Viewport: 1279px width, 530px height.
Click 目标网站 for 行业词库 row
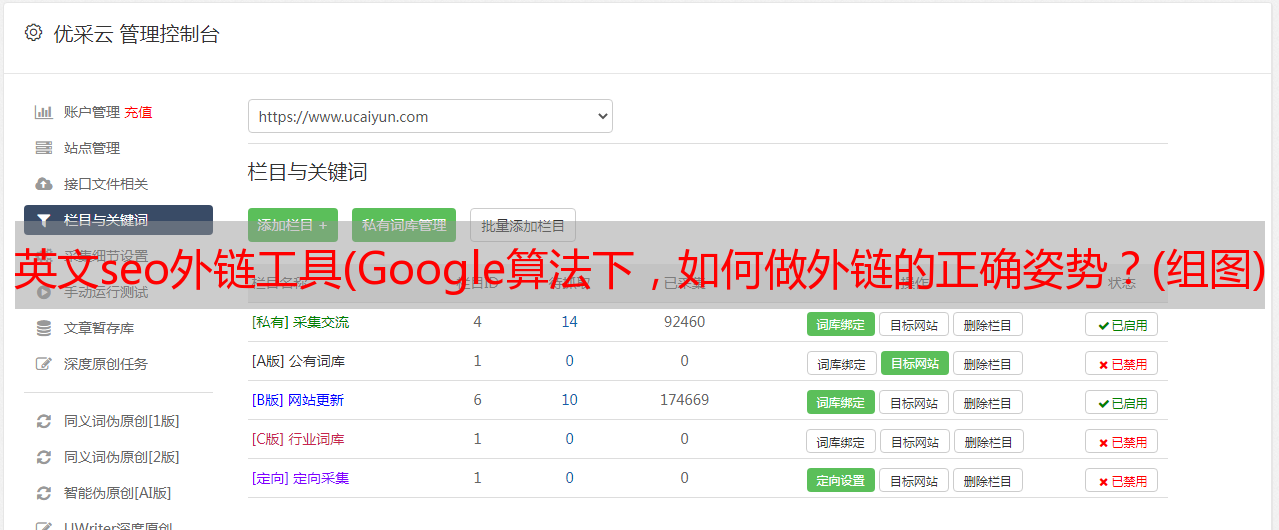[914, 441]
